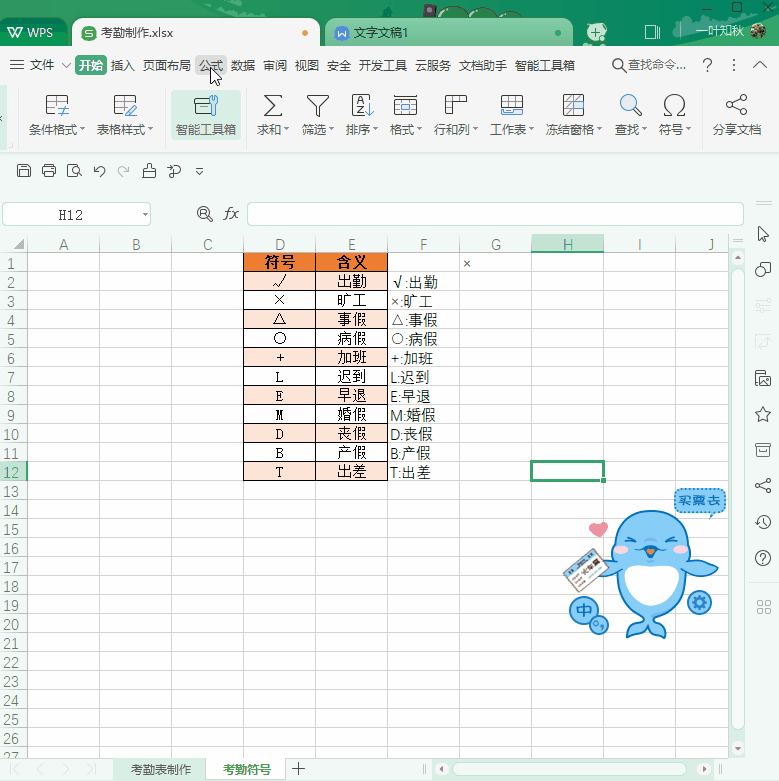
Task: Click the 筛选 filter funnel icon
Action: click(x=317, y=106)
